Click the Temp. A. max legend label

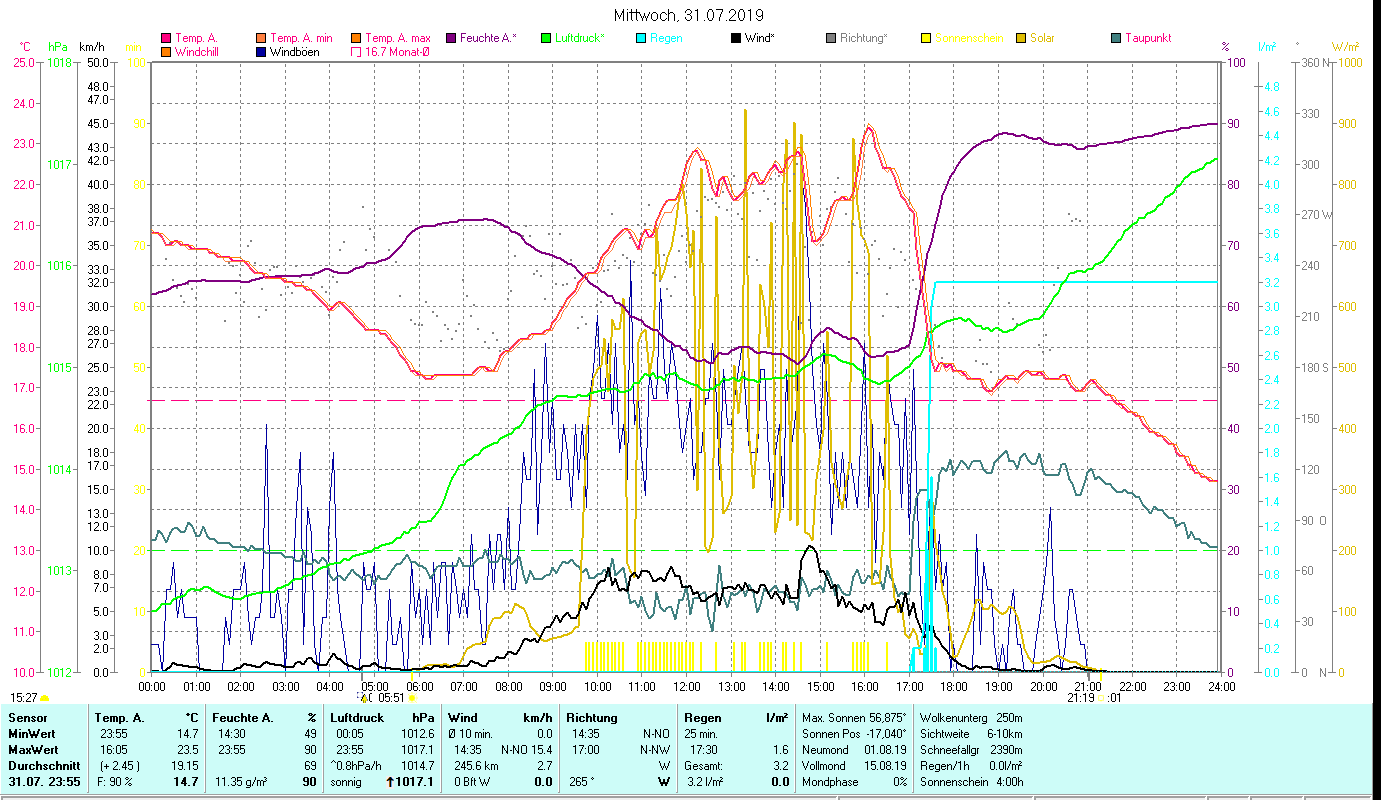[x=398, y=38]
